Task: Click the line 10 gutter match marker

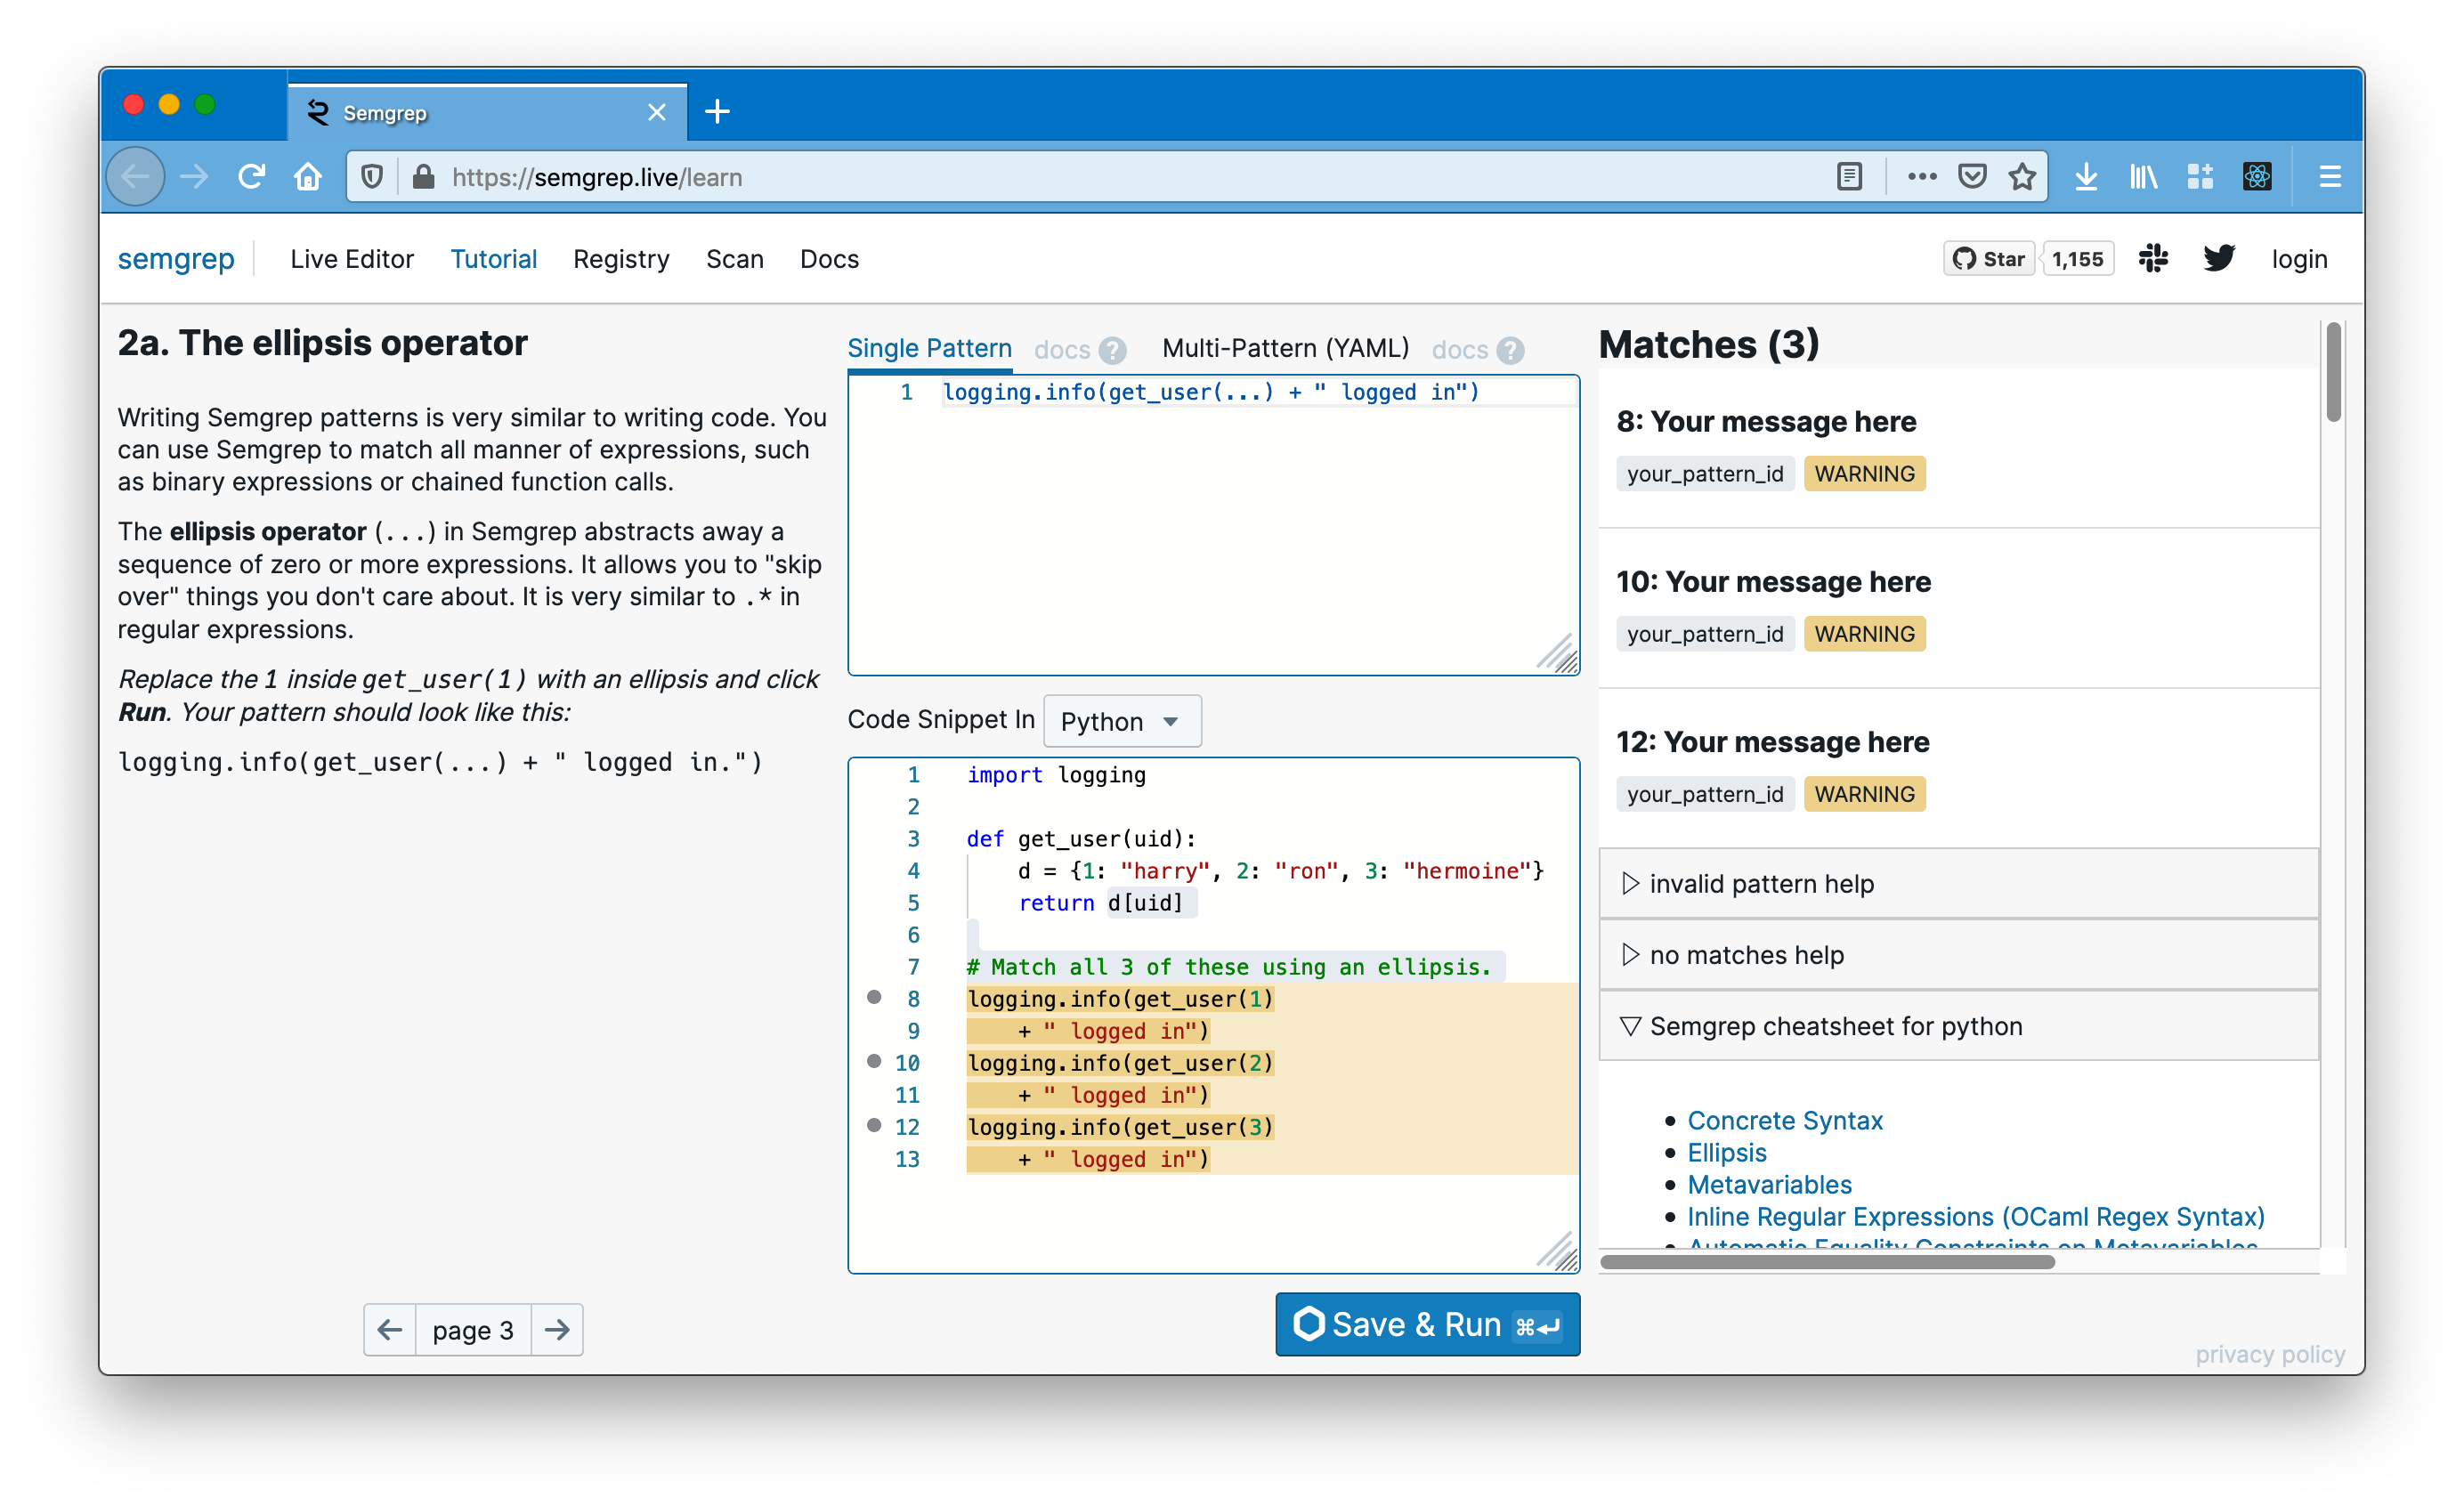Action: tap(874, 1061)
